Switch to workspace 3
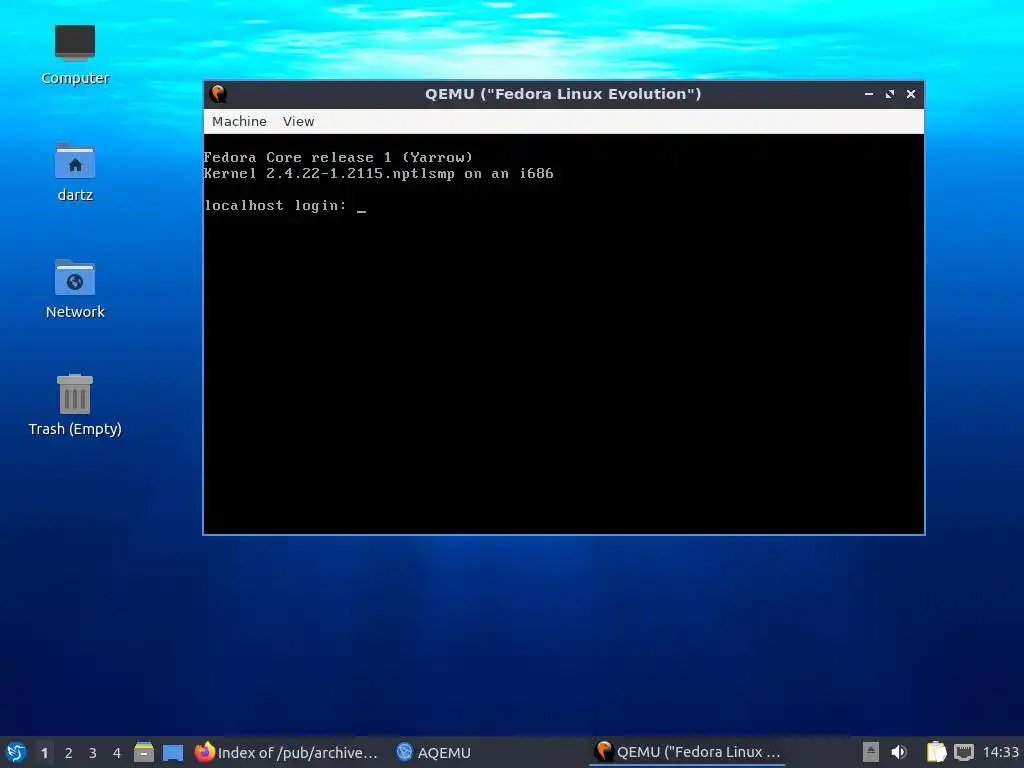The width and height of the screenshot is (1024, 768). [93, 753]
